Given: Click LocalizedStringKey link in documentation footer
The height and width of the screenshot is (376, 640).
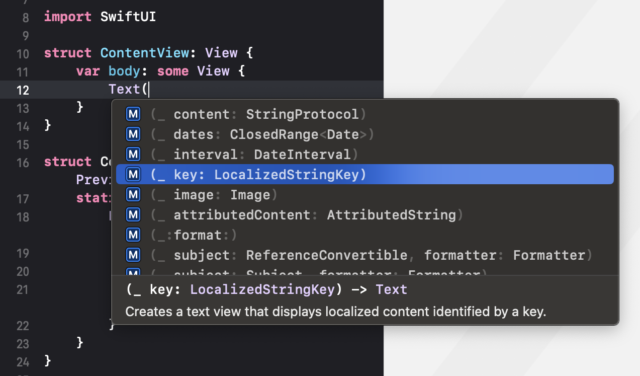Looking at the screenshot, I should tap(262, 289).
